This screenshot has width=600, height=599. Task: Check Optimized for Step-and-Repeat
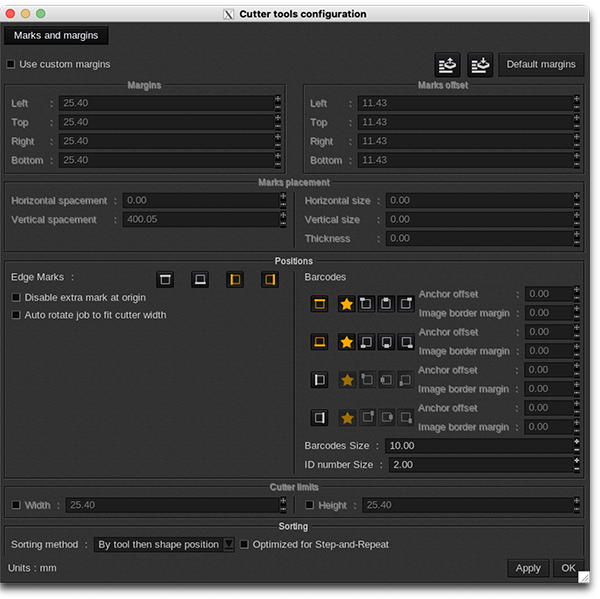click(244, 544)
